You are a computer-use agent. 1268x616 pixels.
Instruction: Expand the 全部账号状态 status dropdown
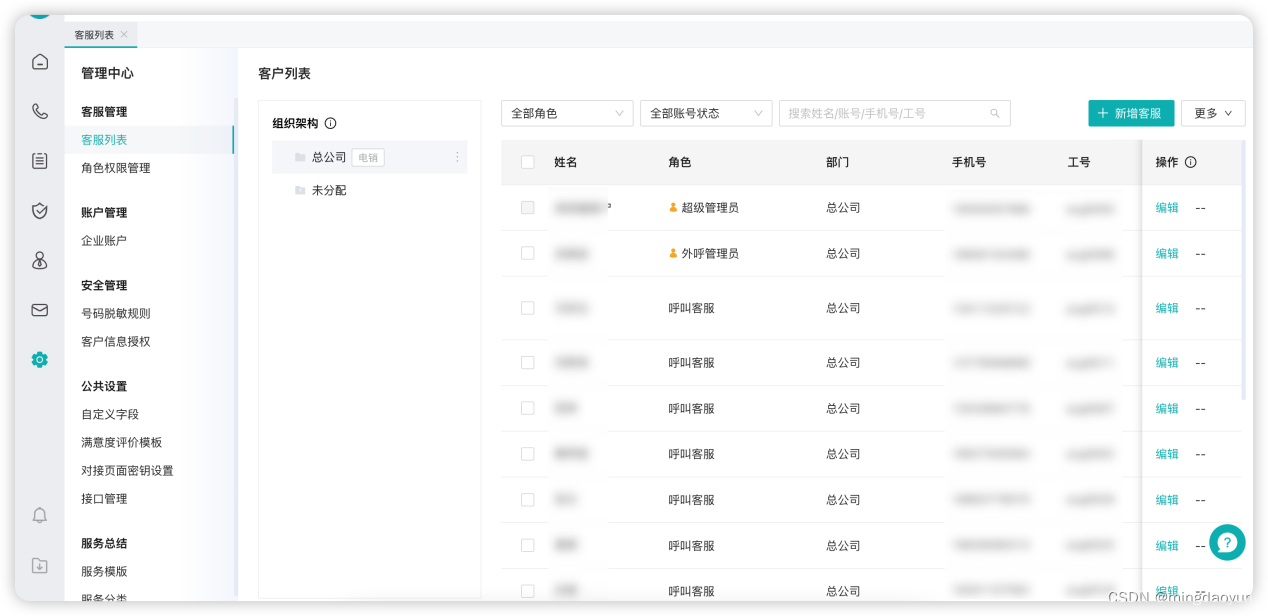(x=706, y=113)
